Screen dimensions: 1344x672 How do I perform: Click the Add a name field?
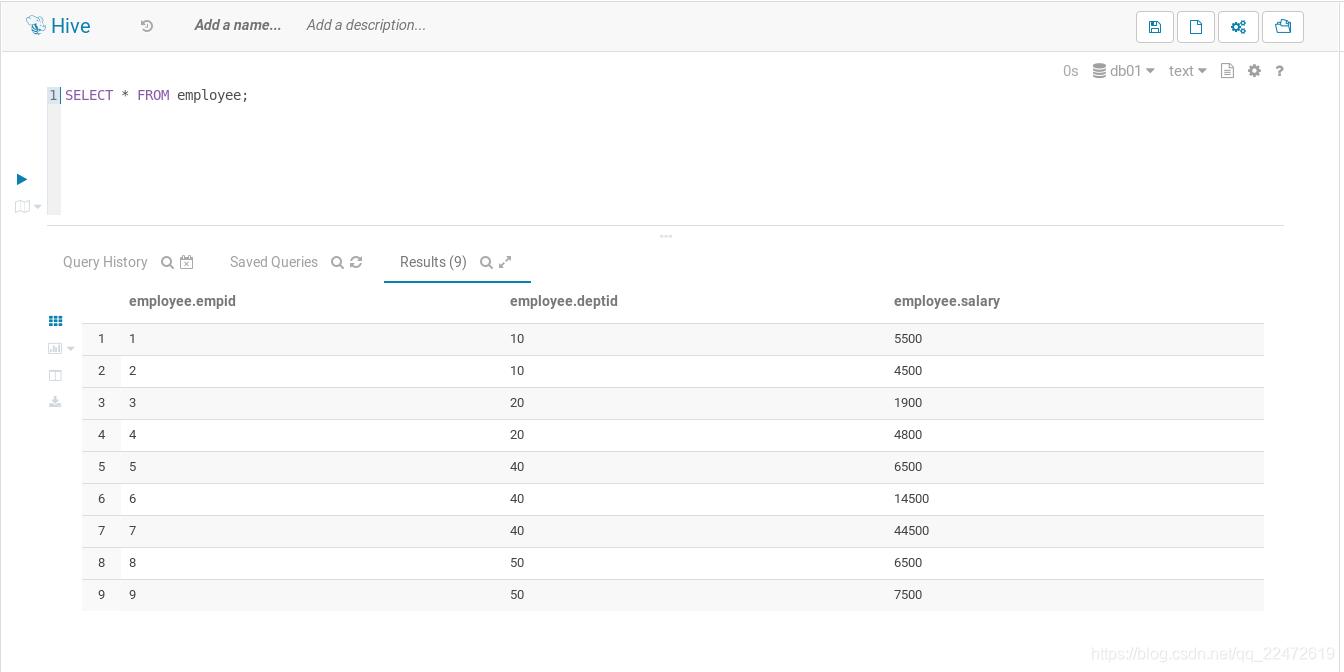238,25
